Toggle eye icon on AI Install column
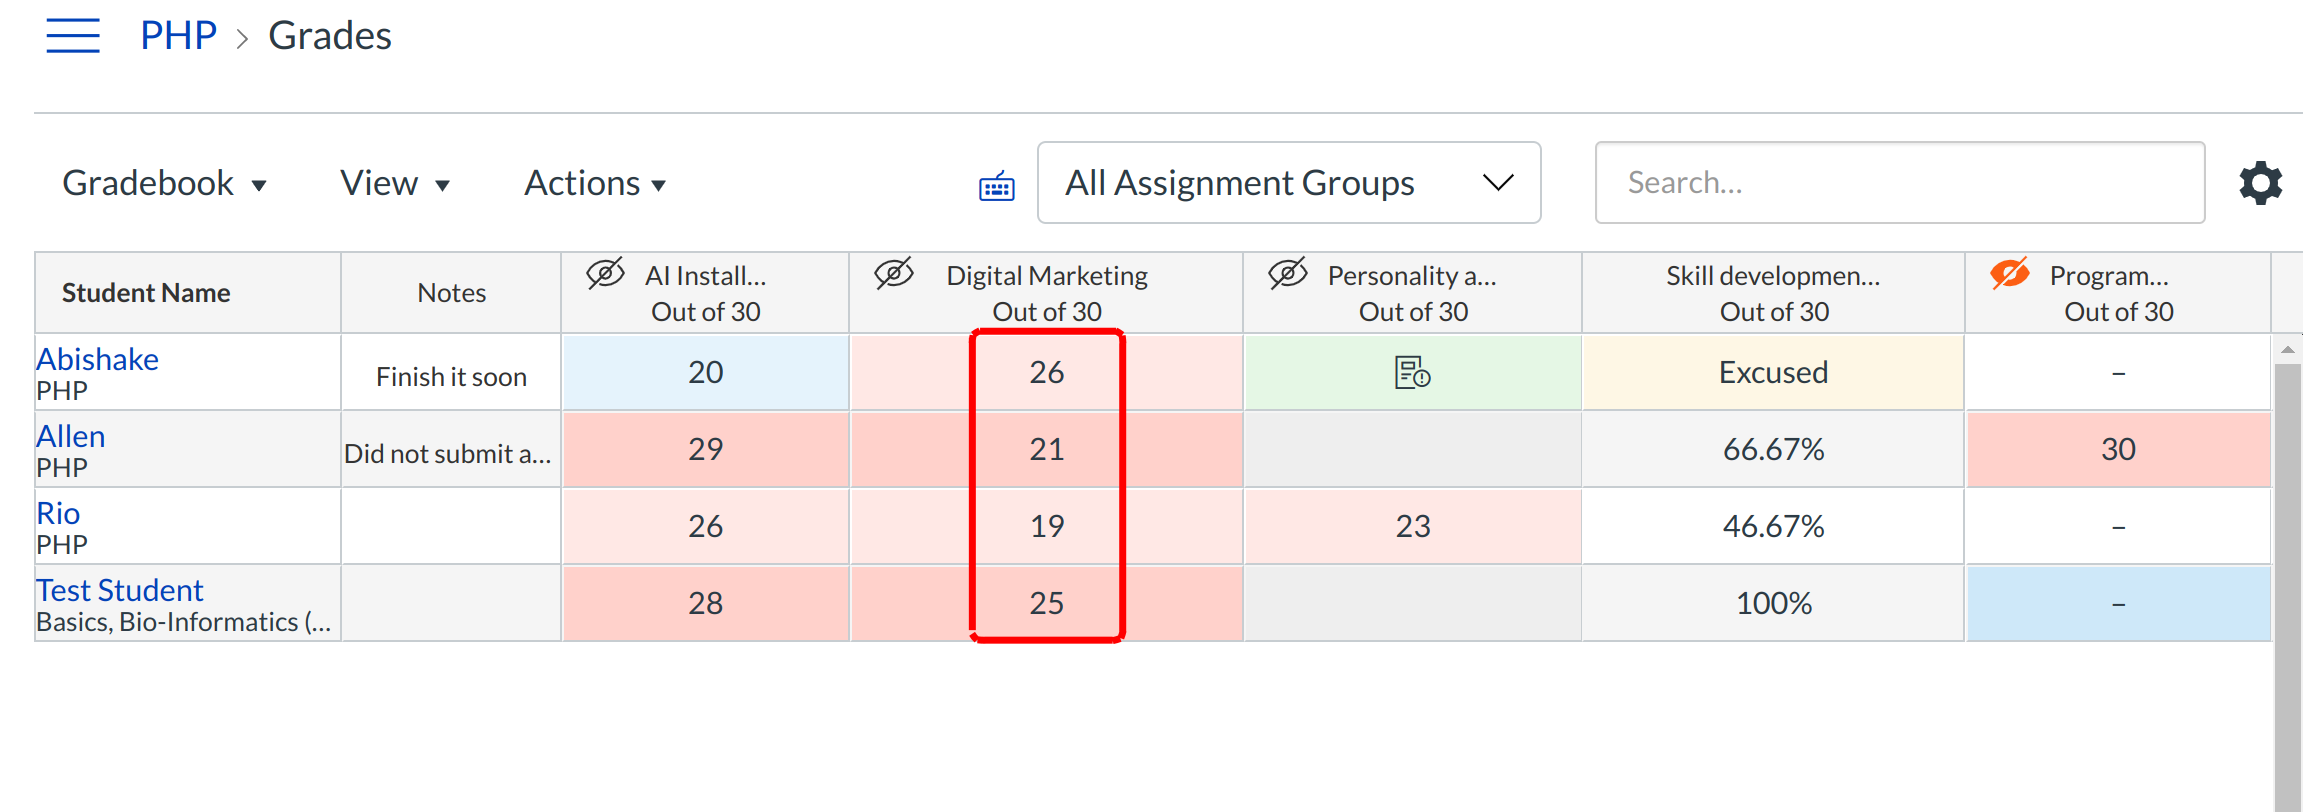Viewport: 2310px width, 812px height. tap(605, 274)
